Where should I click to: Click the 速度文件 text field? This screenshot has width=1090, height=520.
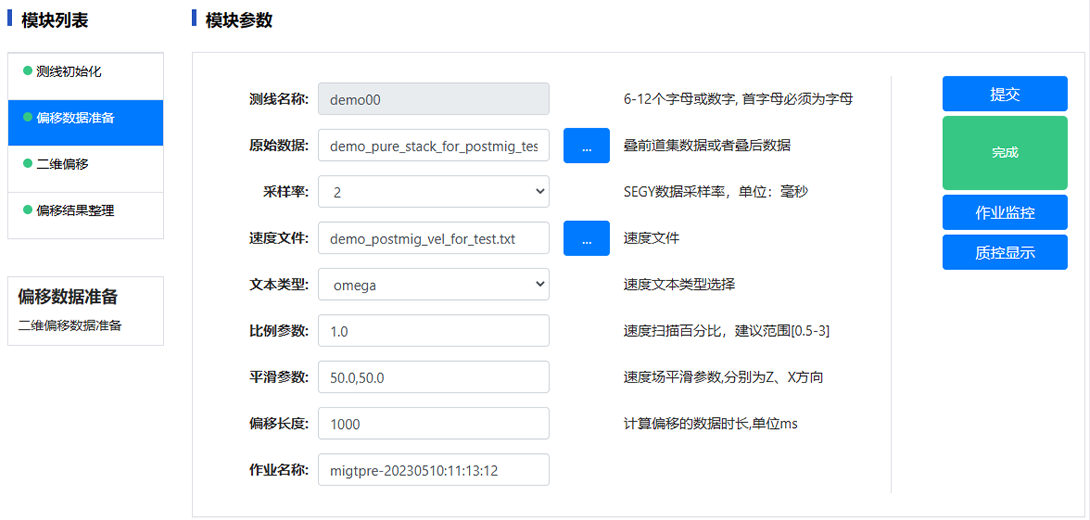(x=433, y=239)
